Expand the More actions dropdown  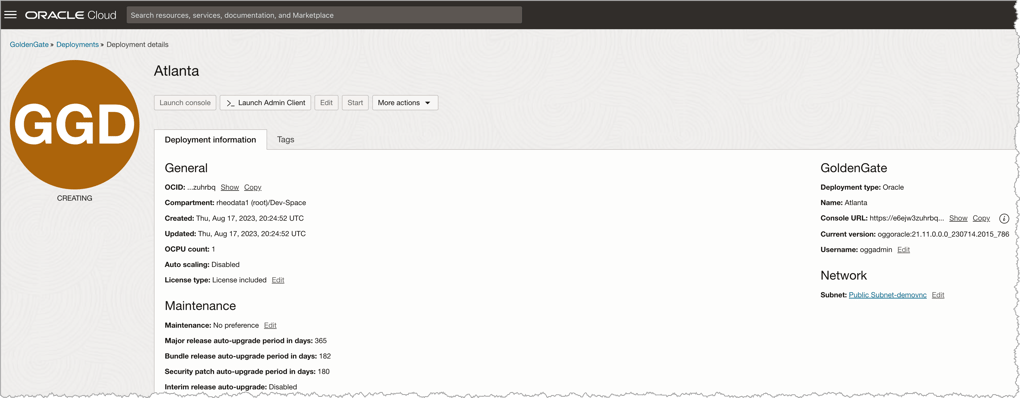(405, 103)
